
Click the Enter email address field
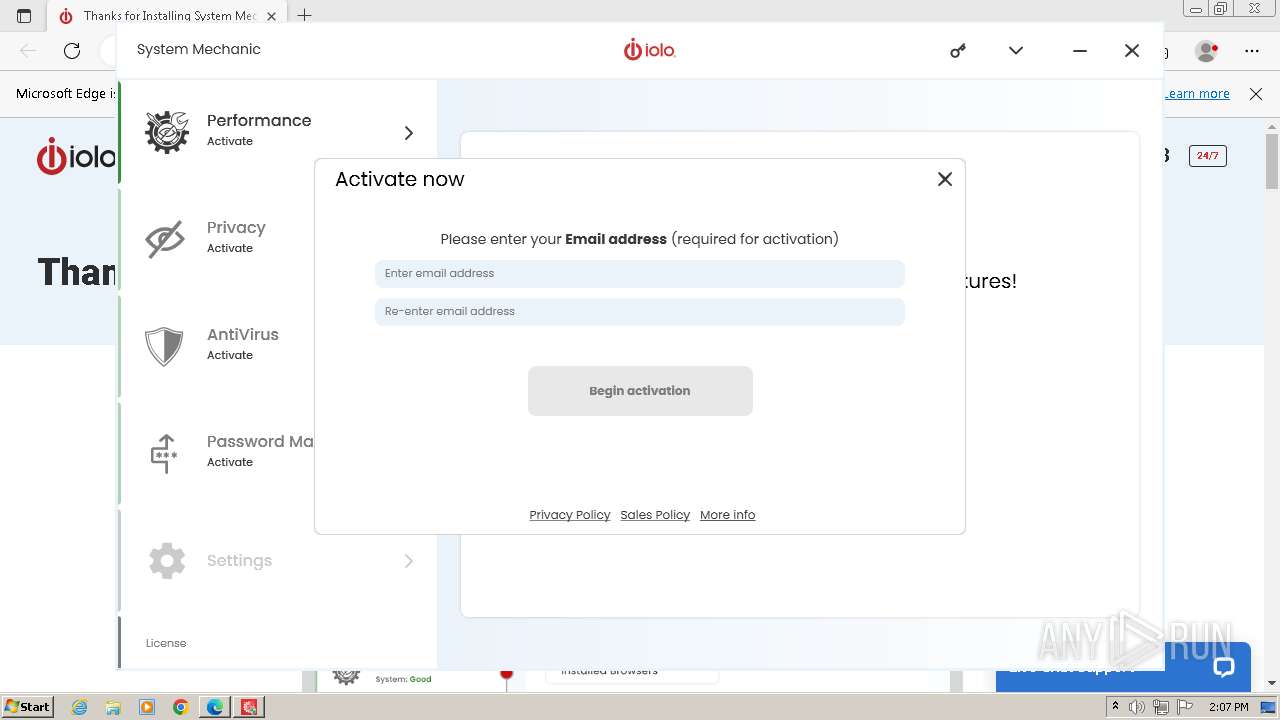pyautogui.click(x=640, y=273)
